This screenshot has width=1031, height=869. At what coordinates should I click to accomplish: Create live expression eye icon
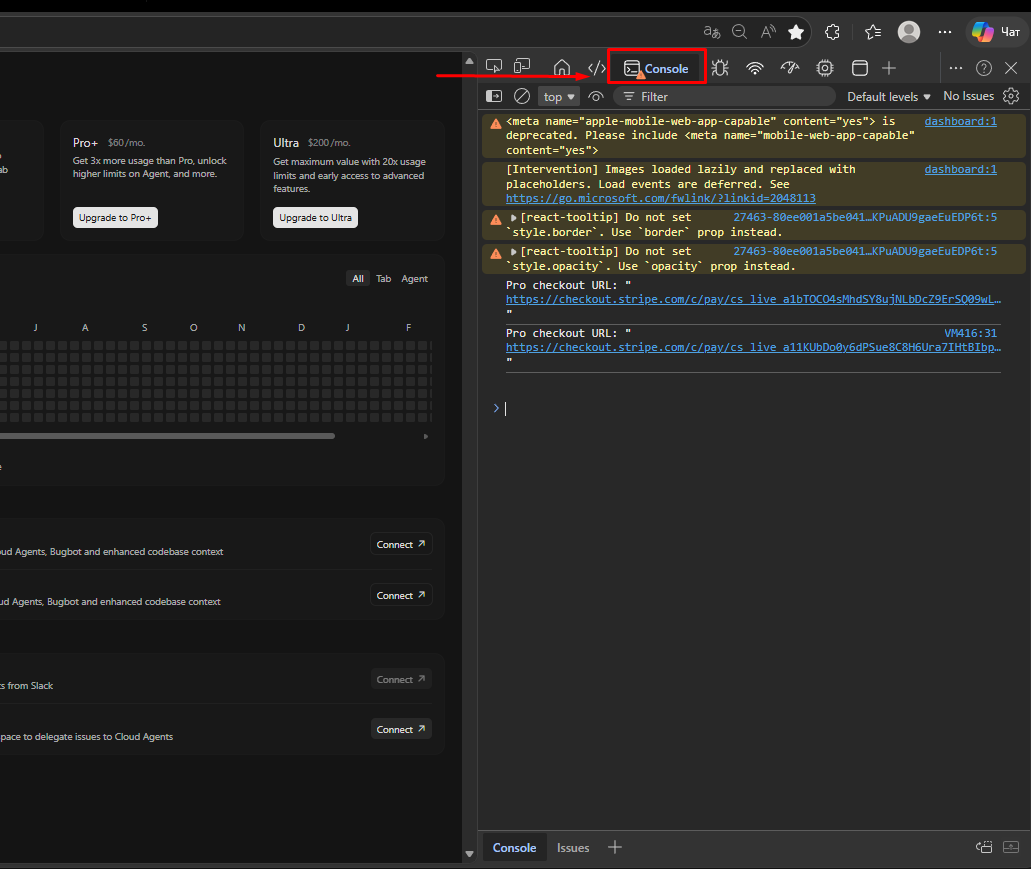tap(596, 97)
